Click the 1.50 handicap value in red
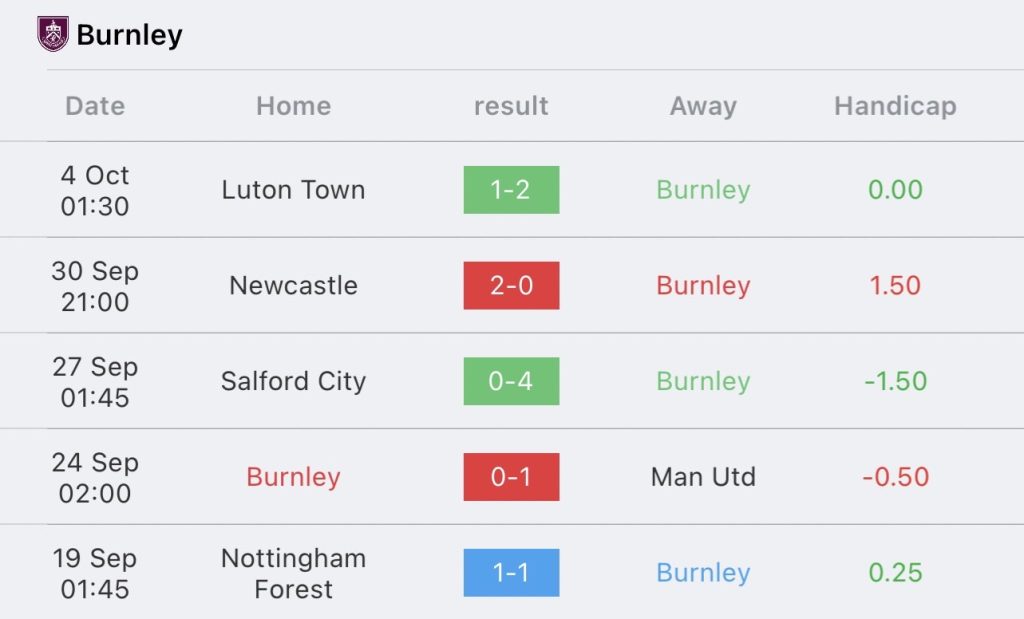Screen dimensions: 1024x619 (895, 285)
